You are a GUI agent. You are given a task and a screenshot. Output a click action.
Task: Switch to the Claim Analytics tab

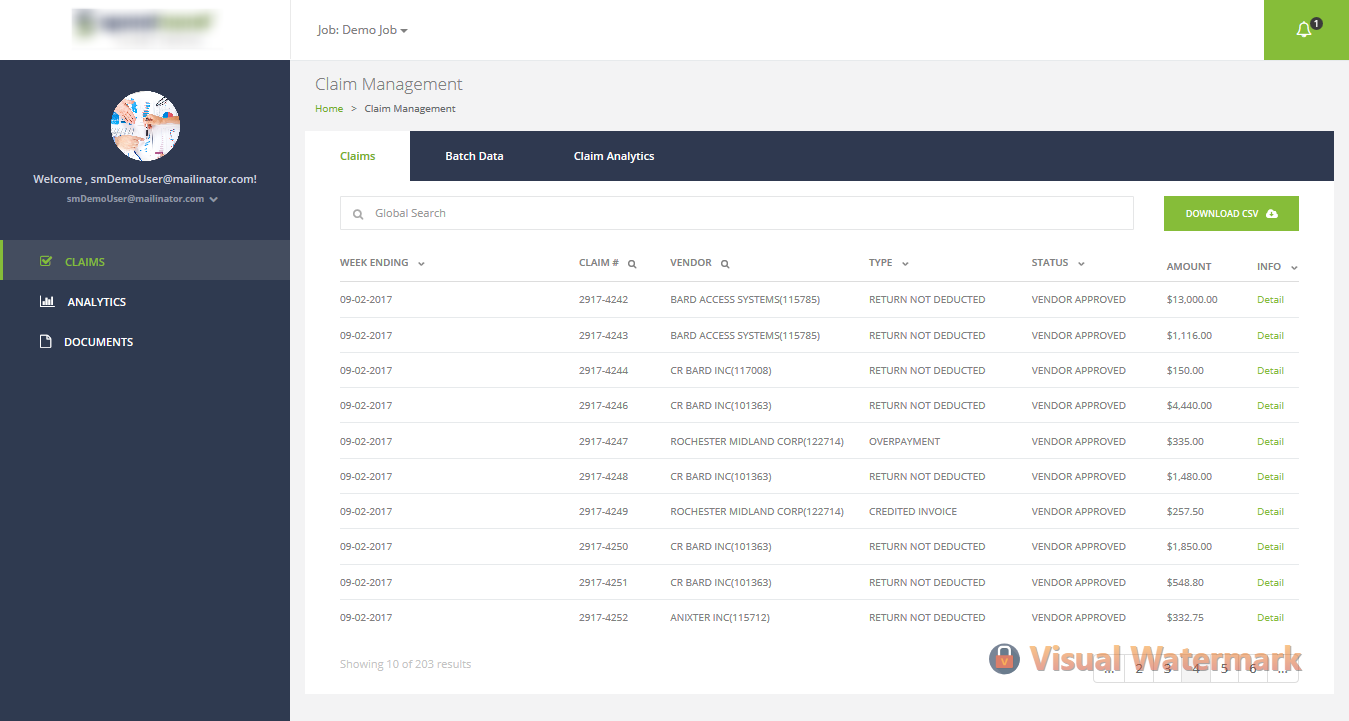point(614,156)
